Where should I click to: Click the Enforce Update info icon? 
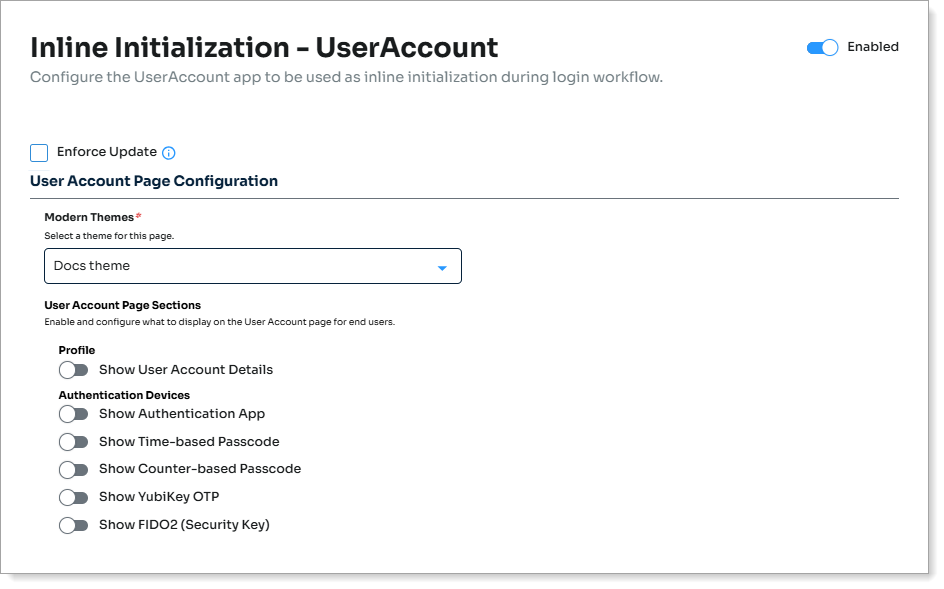pyautogui.click(x=169, y=153)
